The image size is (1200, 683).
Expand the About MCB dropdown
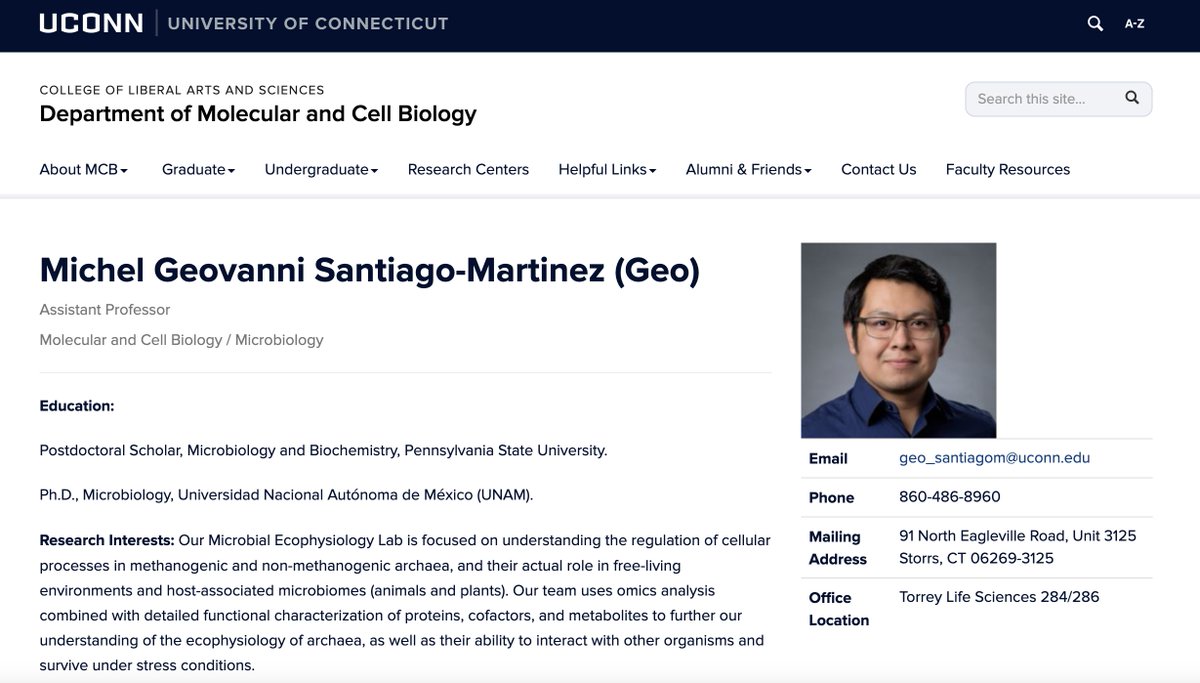tap(82, 169)
